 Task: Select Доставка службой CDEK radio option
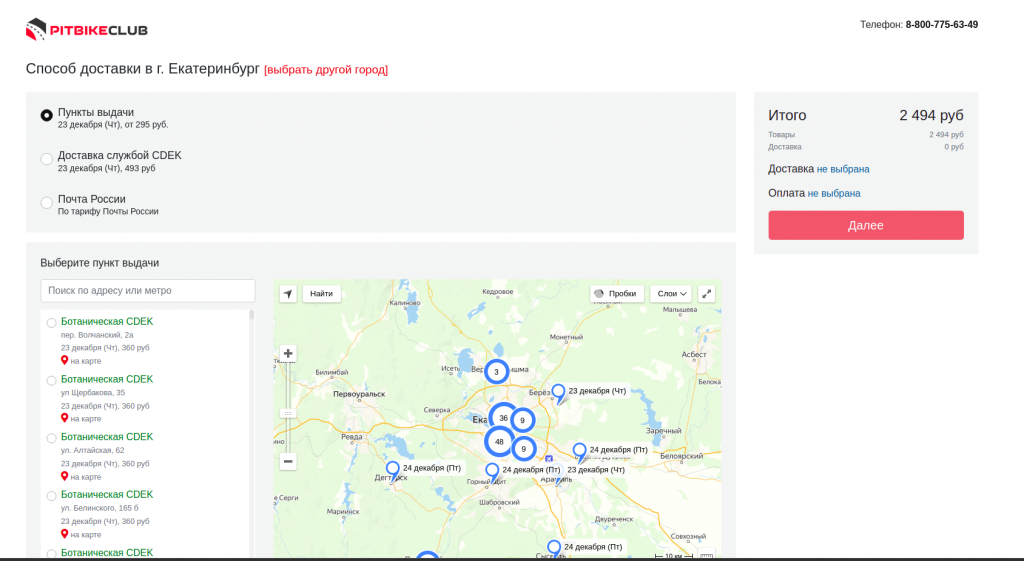point(47,158)
